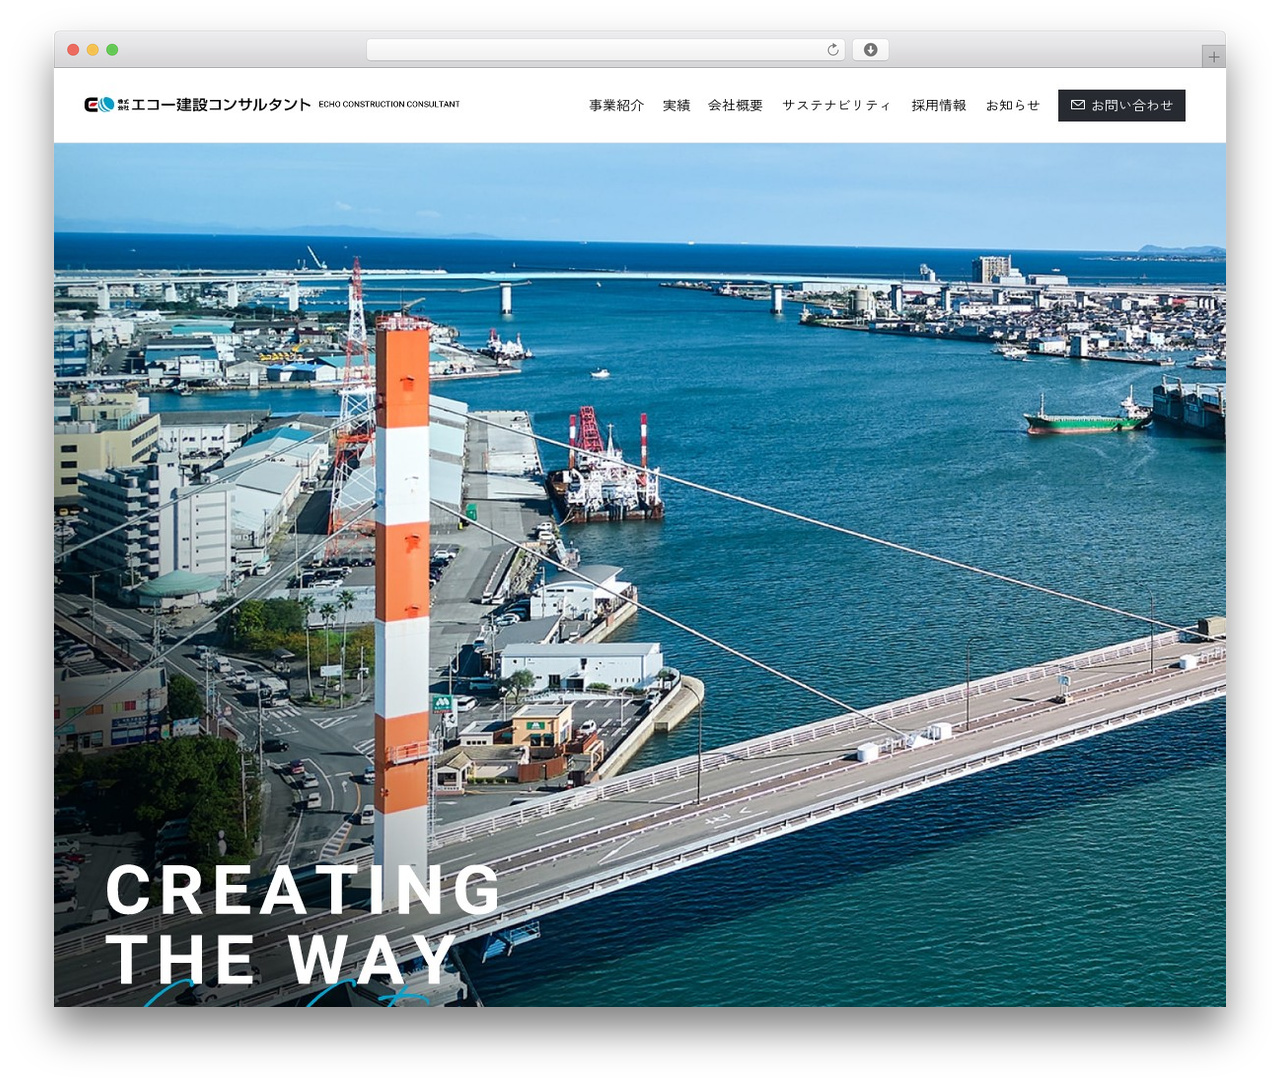Close the browser window with red button

[73, 50]
